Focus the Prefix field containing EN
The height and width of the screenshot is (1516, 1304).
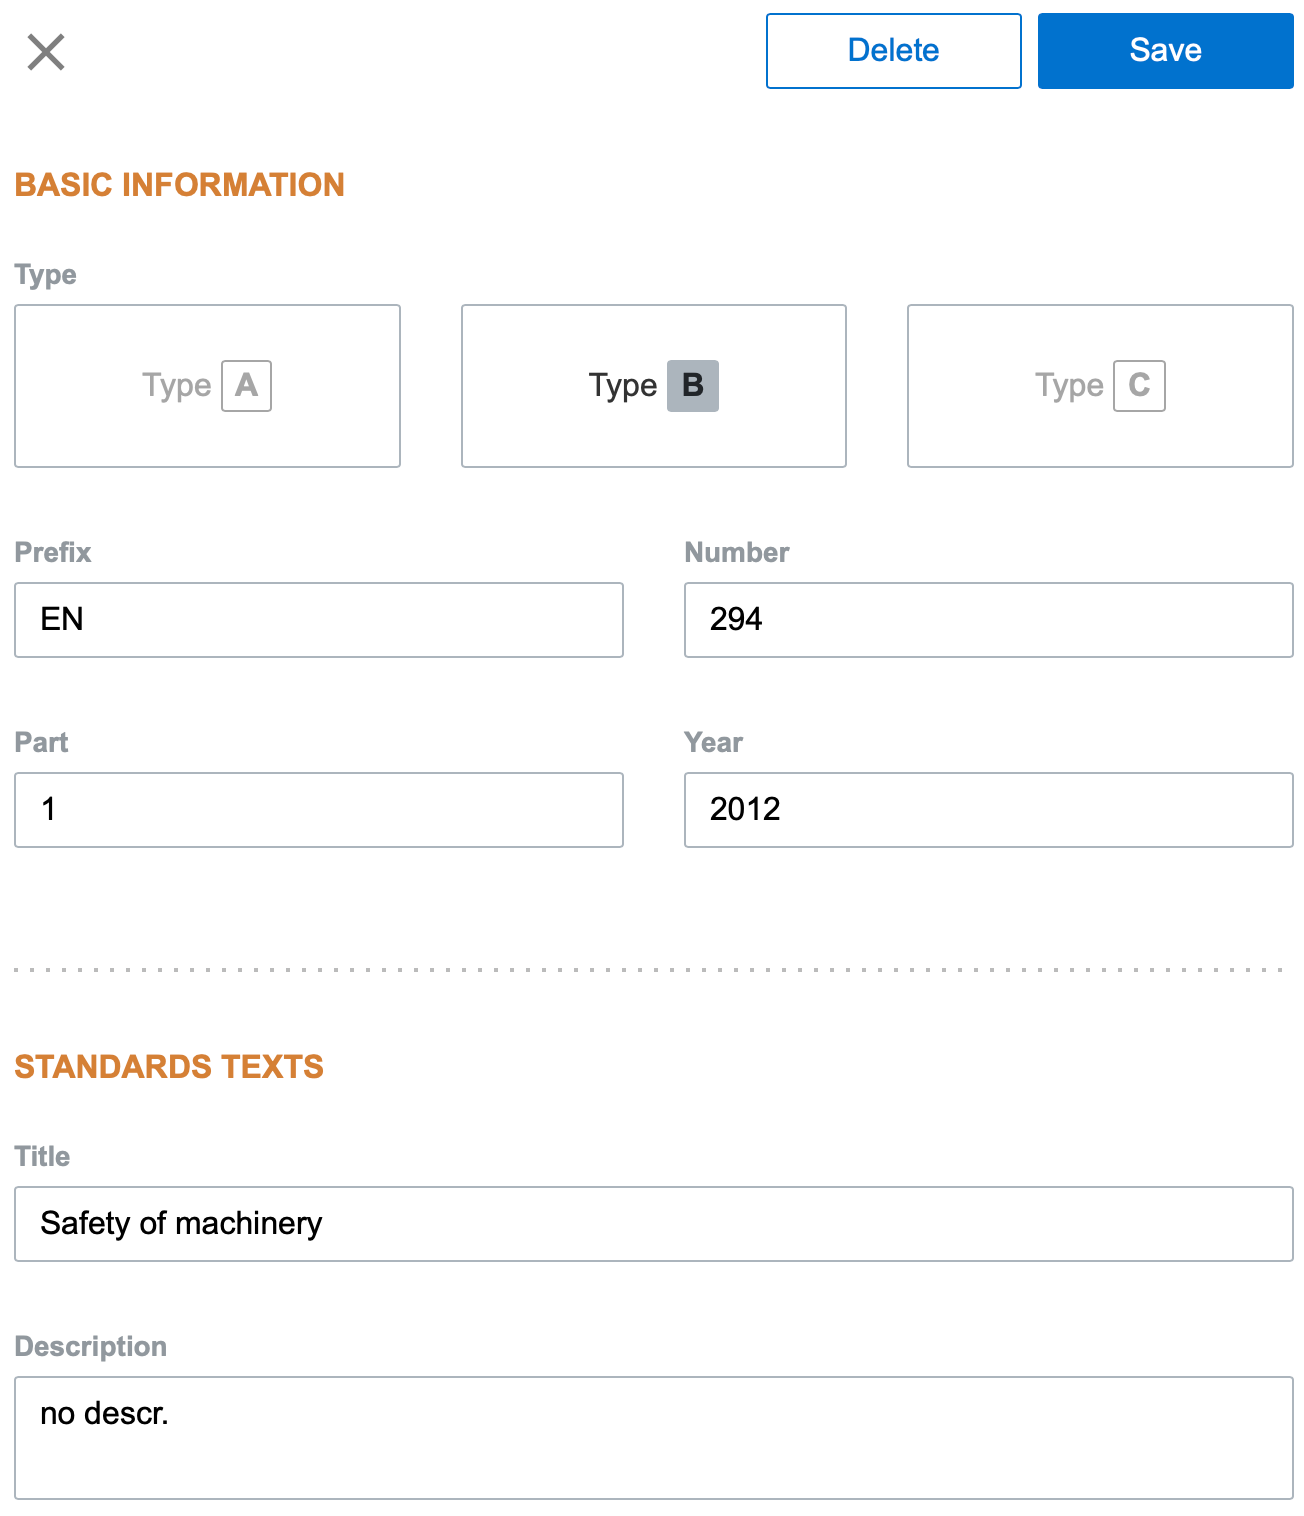tap(319, 620)
